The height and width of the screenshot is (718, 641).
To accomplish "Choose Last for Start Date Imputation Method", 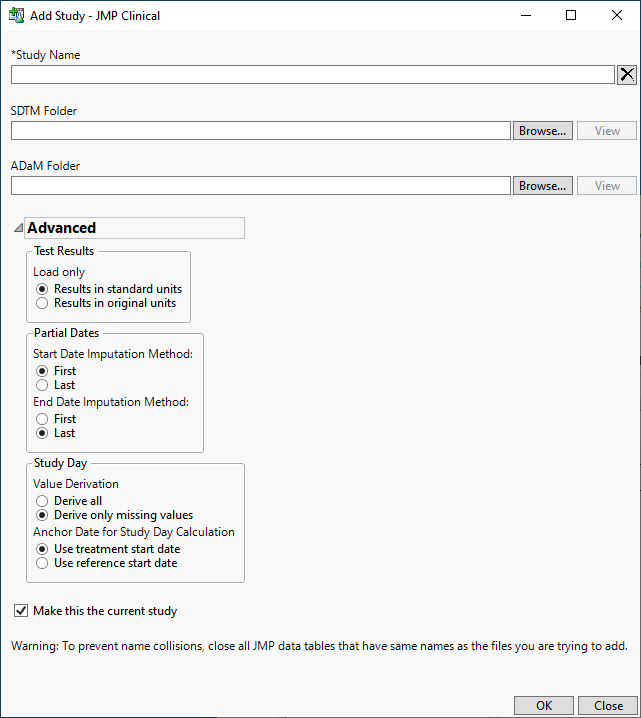I will [42, 385].
